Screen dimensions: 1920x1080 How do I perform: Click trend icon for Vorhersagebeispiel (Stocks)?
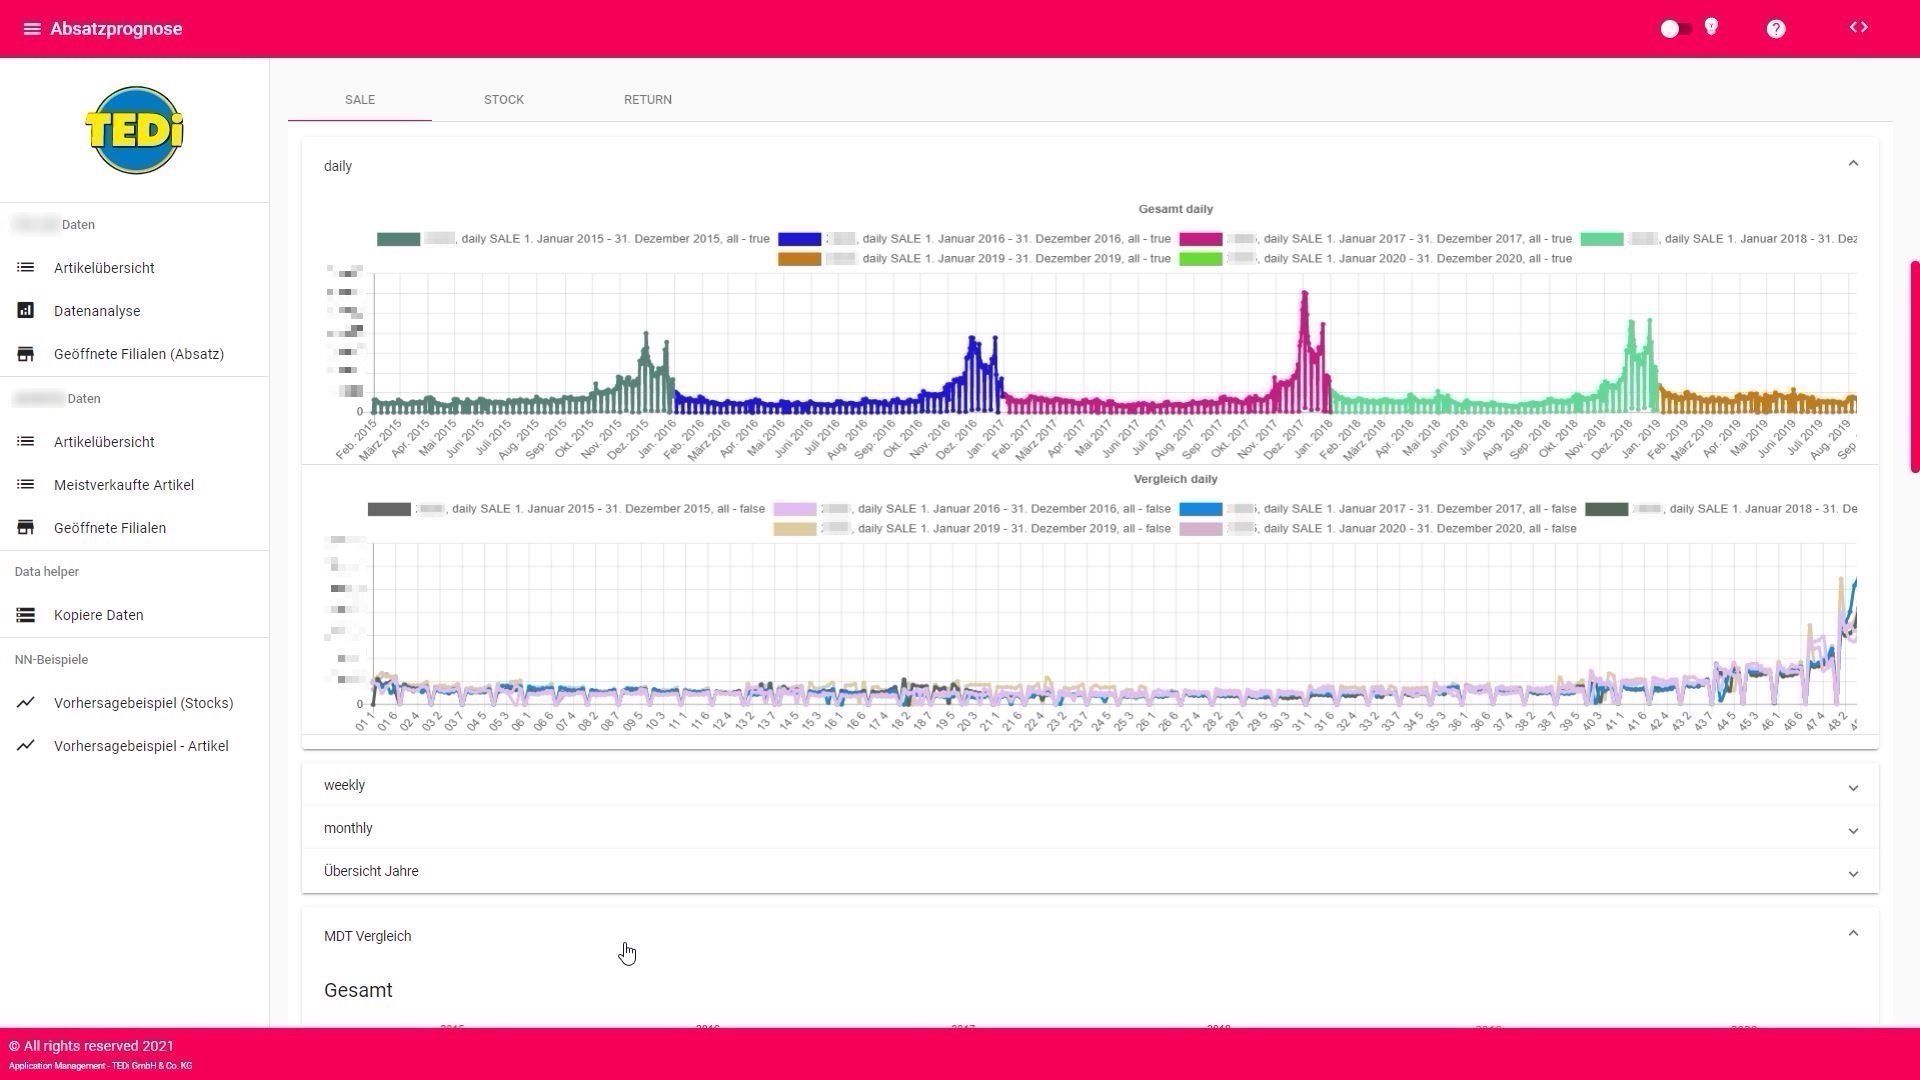pos(26,703)
